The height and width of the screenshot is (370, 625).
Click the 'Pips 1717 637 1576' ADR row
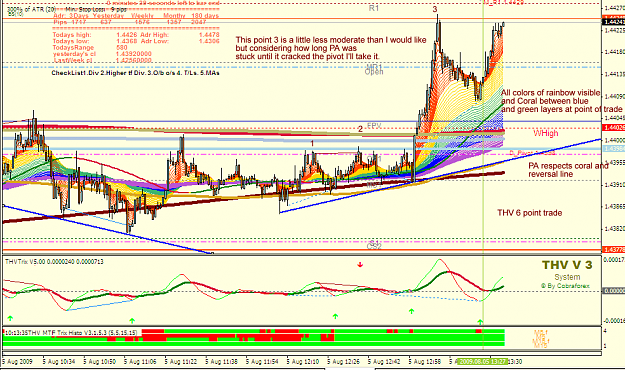(130, 22)
